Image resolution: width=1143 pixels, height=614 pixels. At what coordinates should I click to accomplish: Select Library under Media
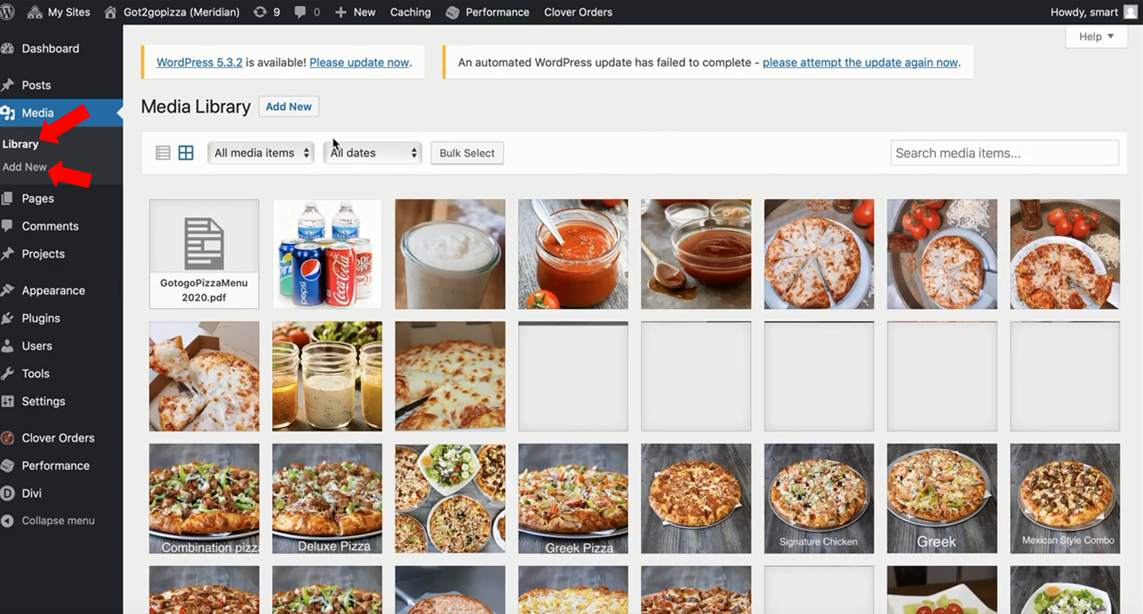click(x=20, y=144)
